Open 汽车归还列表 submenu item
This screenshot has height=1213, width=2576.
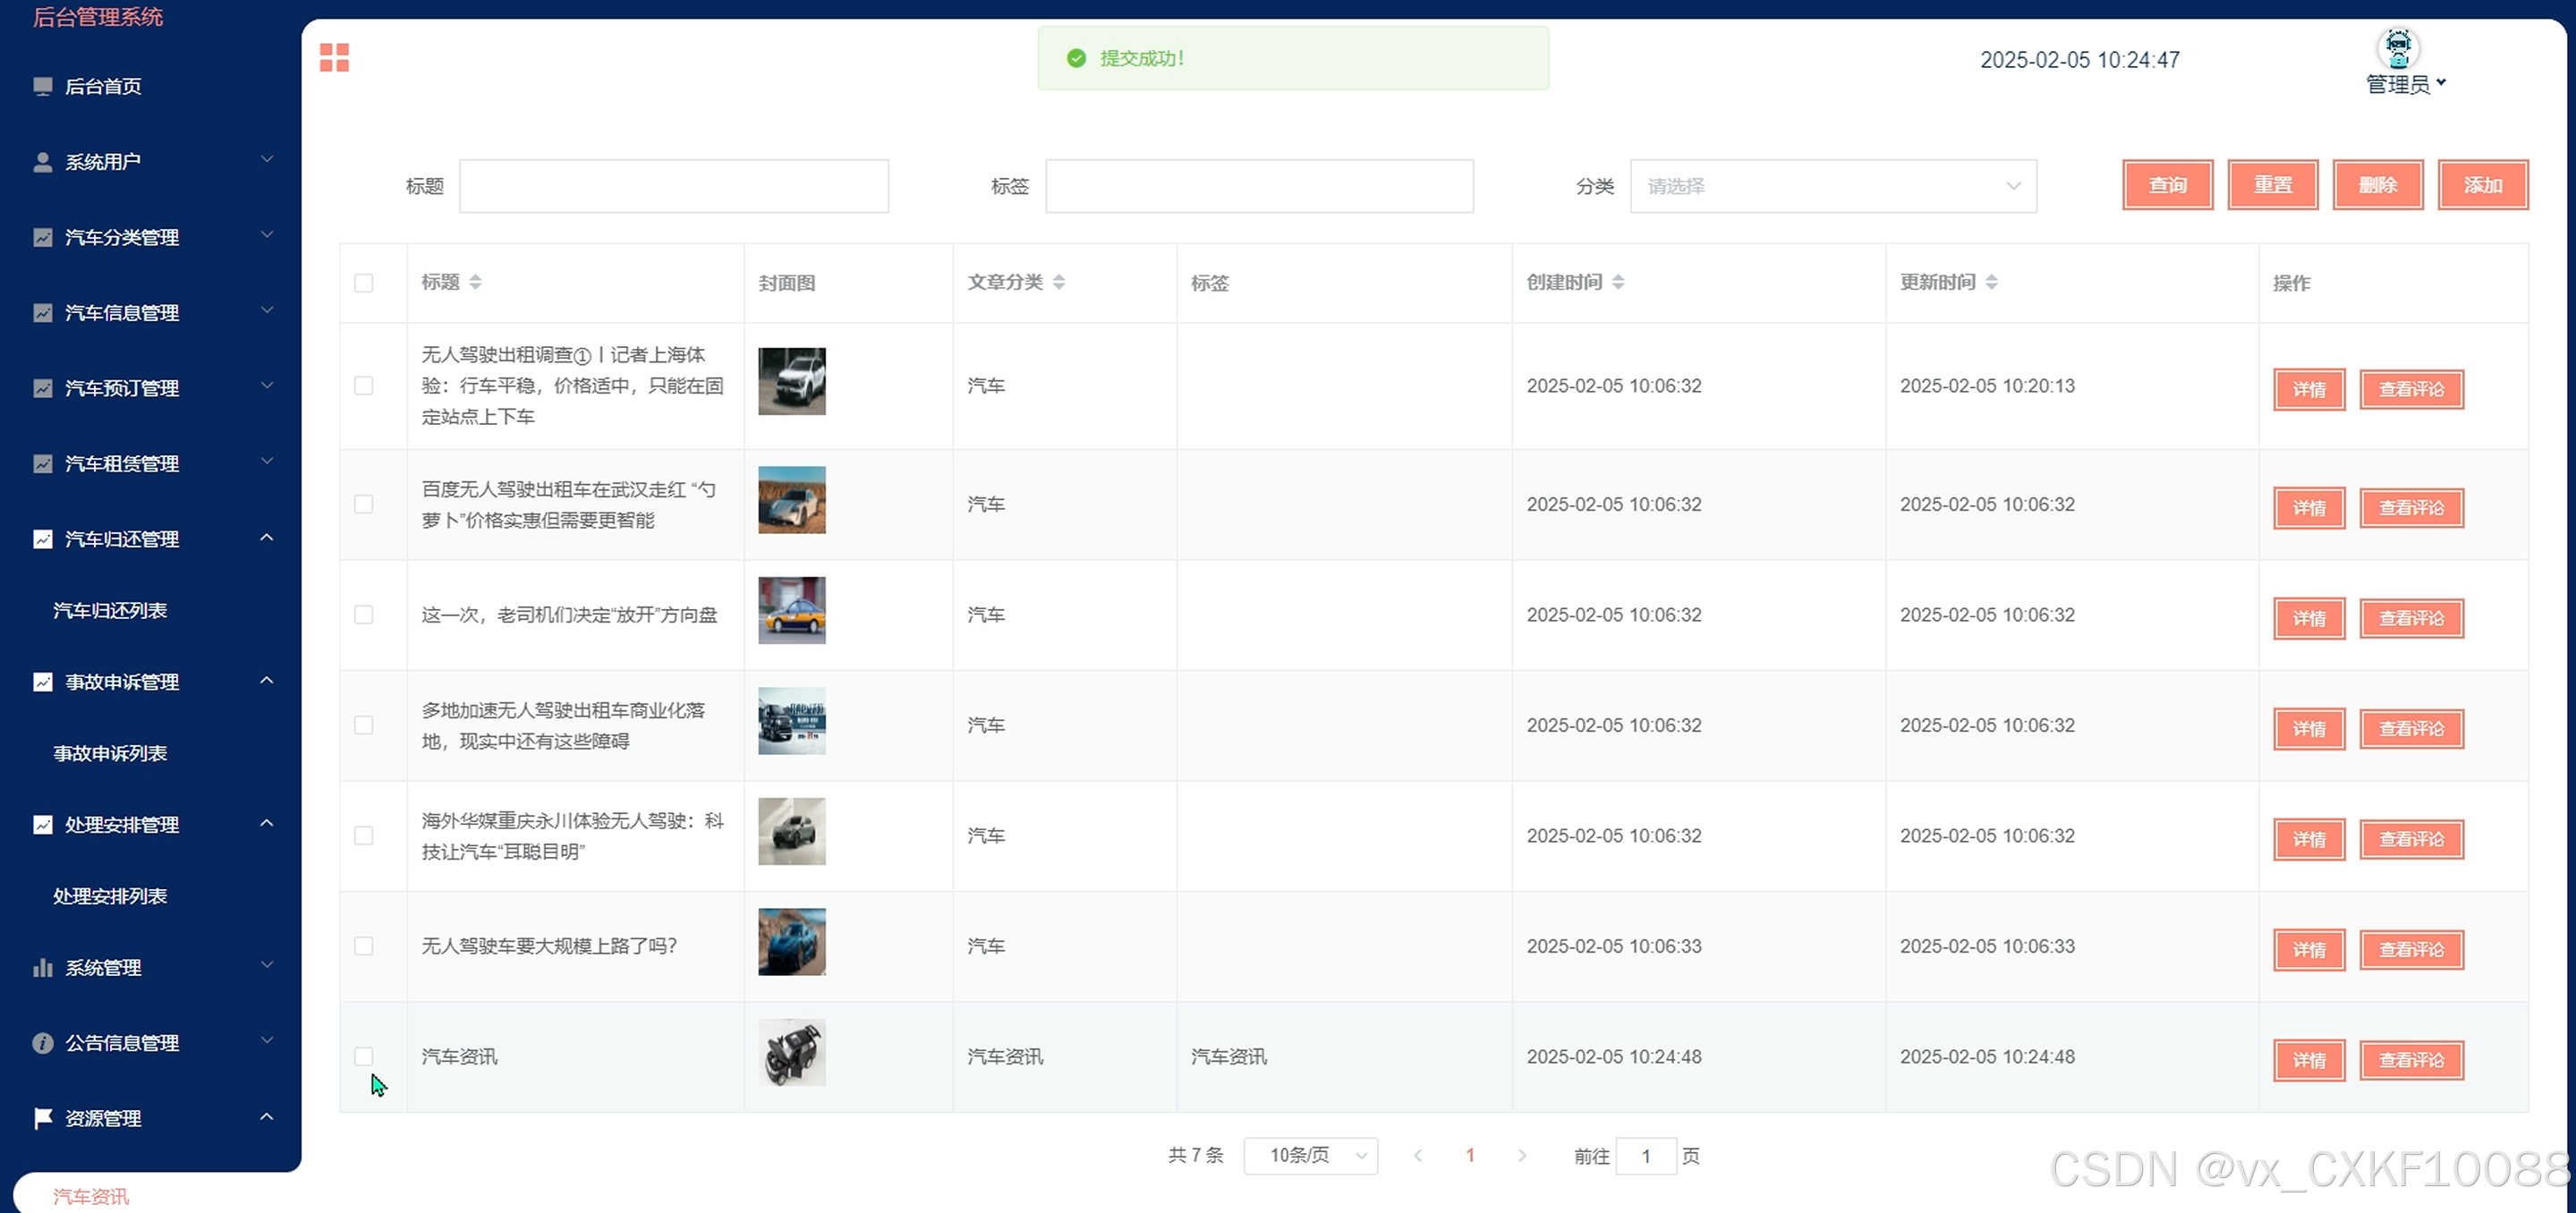point(110,611)
